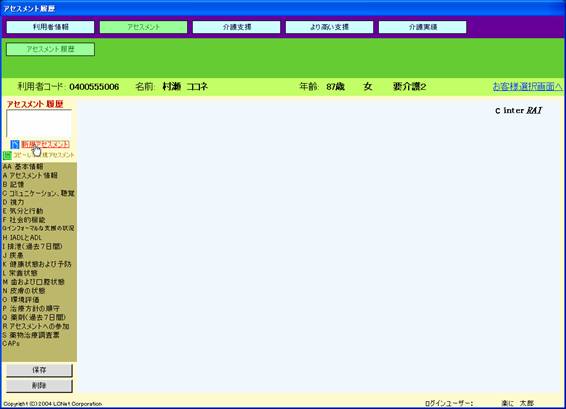Open the お客様選択画面へ link
This screenshot has height=409, width=566.
[x=527, y=87]
